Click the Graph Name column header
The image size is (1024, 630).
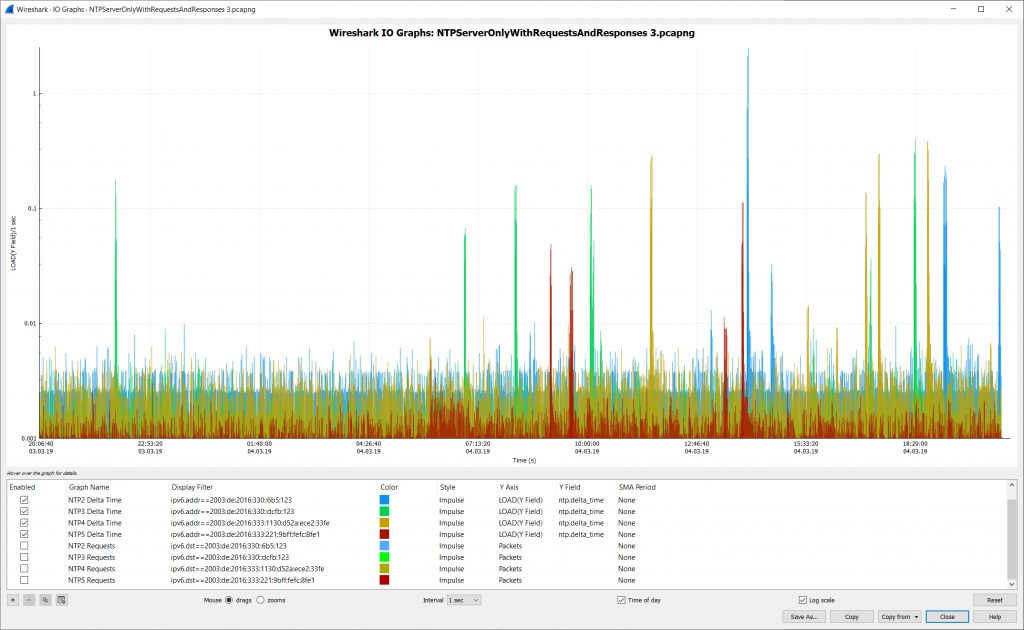(89, 487)
